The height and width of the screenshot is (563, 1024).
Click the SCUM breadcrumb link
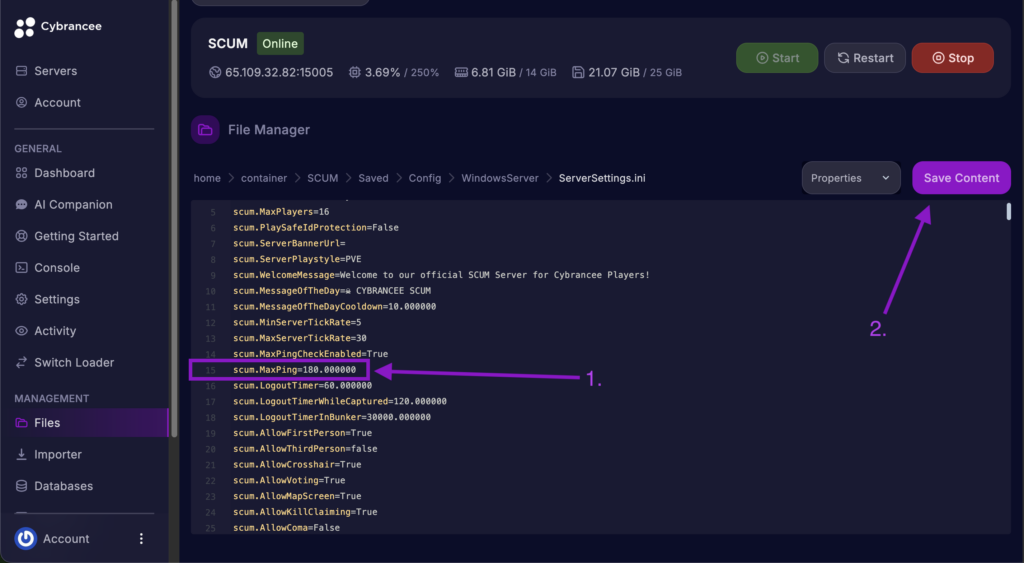(x=323, y=178)
